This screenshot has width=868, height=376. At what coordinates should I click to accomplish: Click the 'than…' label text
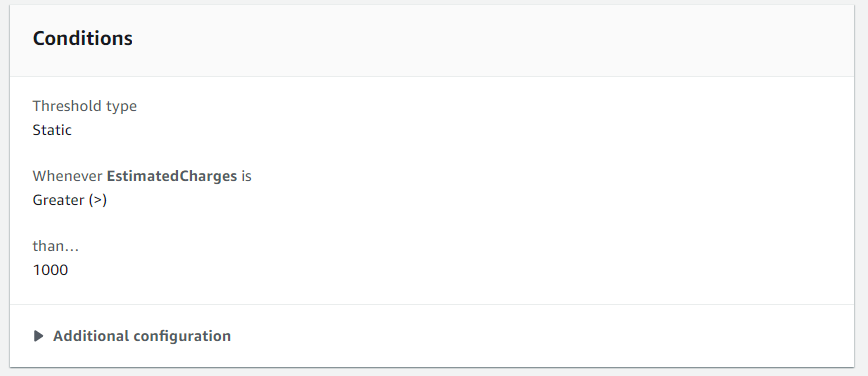[56, 246]
